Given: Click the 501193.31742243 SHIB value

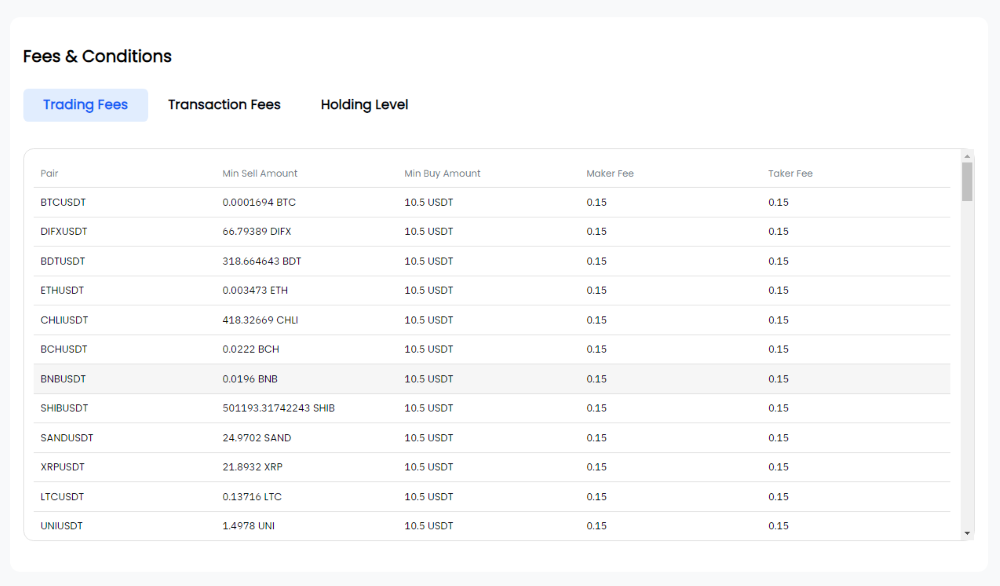Looking at the screenshot, I should (279, 408).
